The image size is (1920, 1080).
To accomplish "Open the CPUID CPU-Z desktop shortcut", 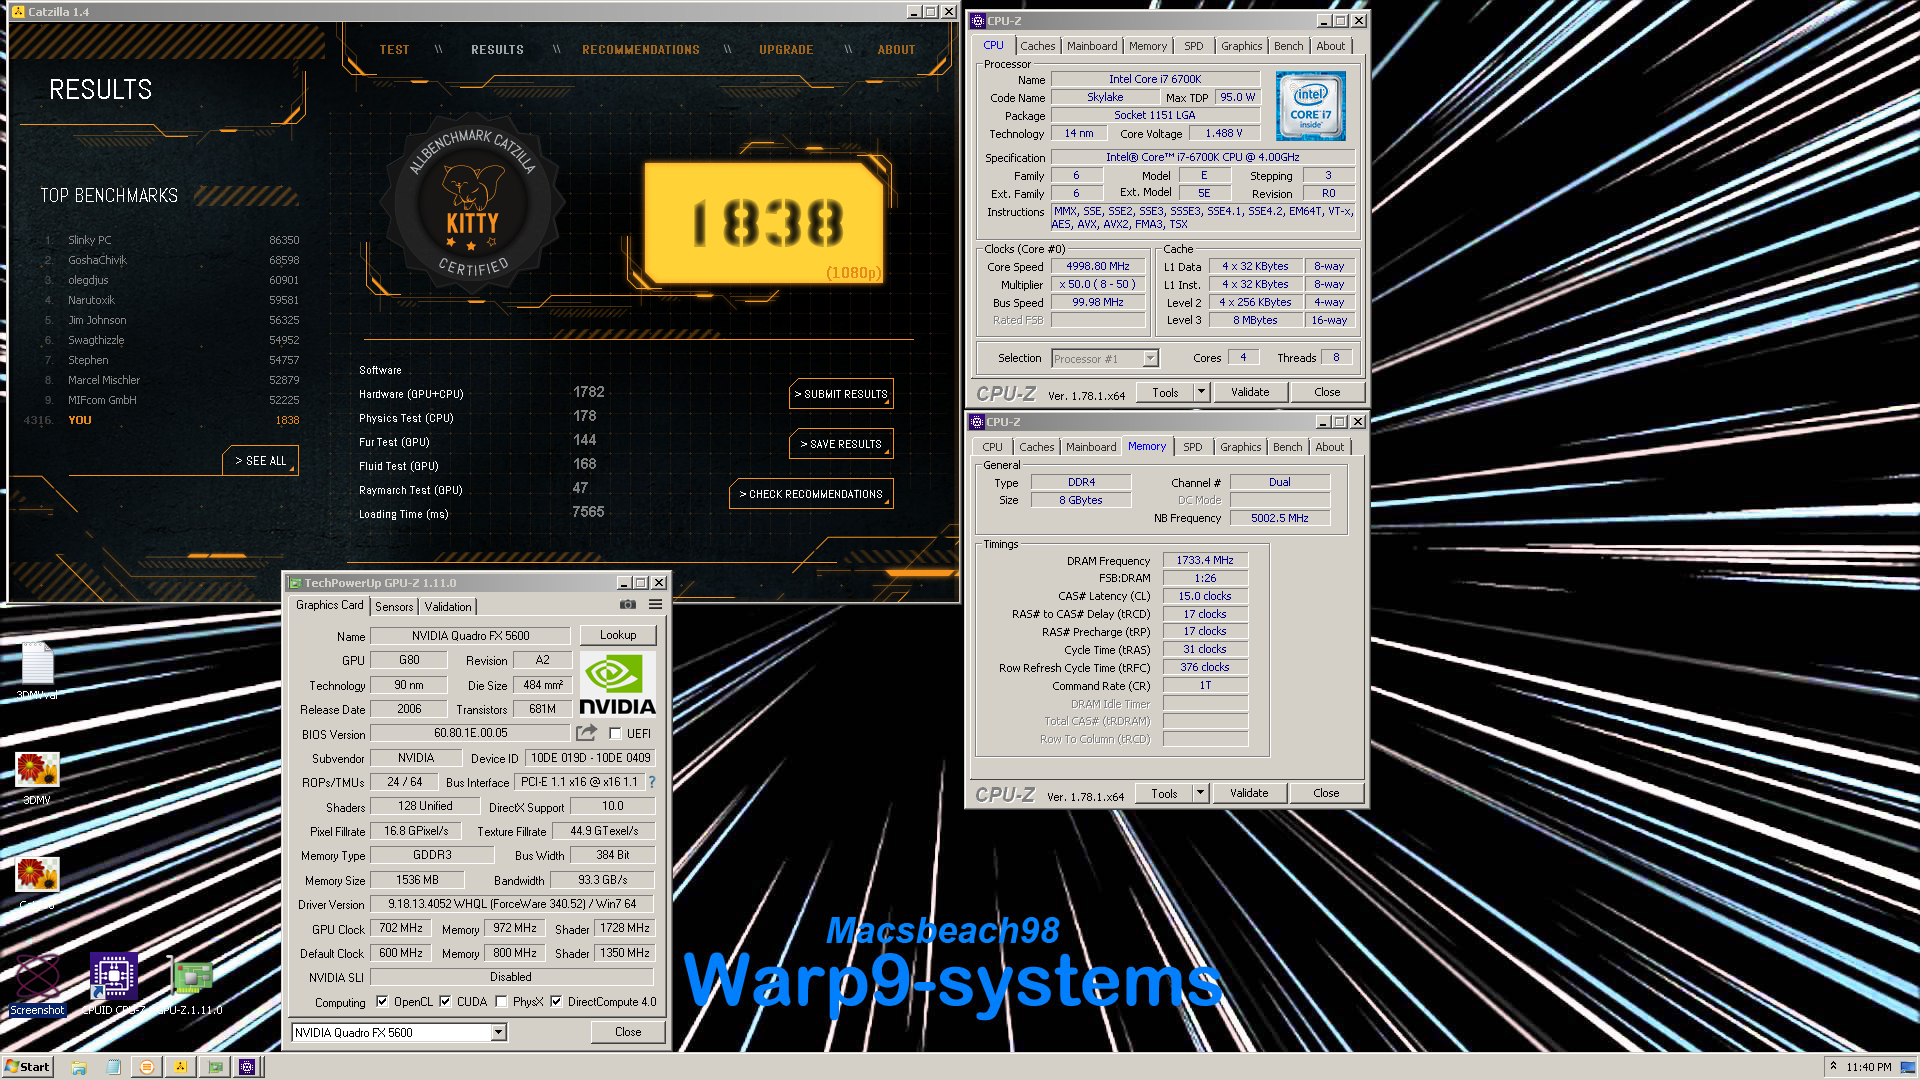I will click(113, 984).
